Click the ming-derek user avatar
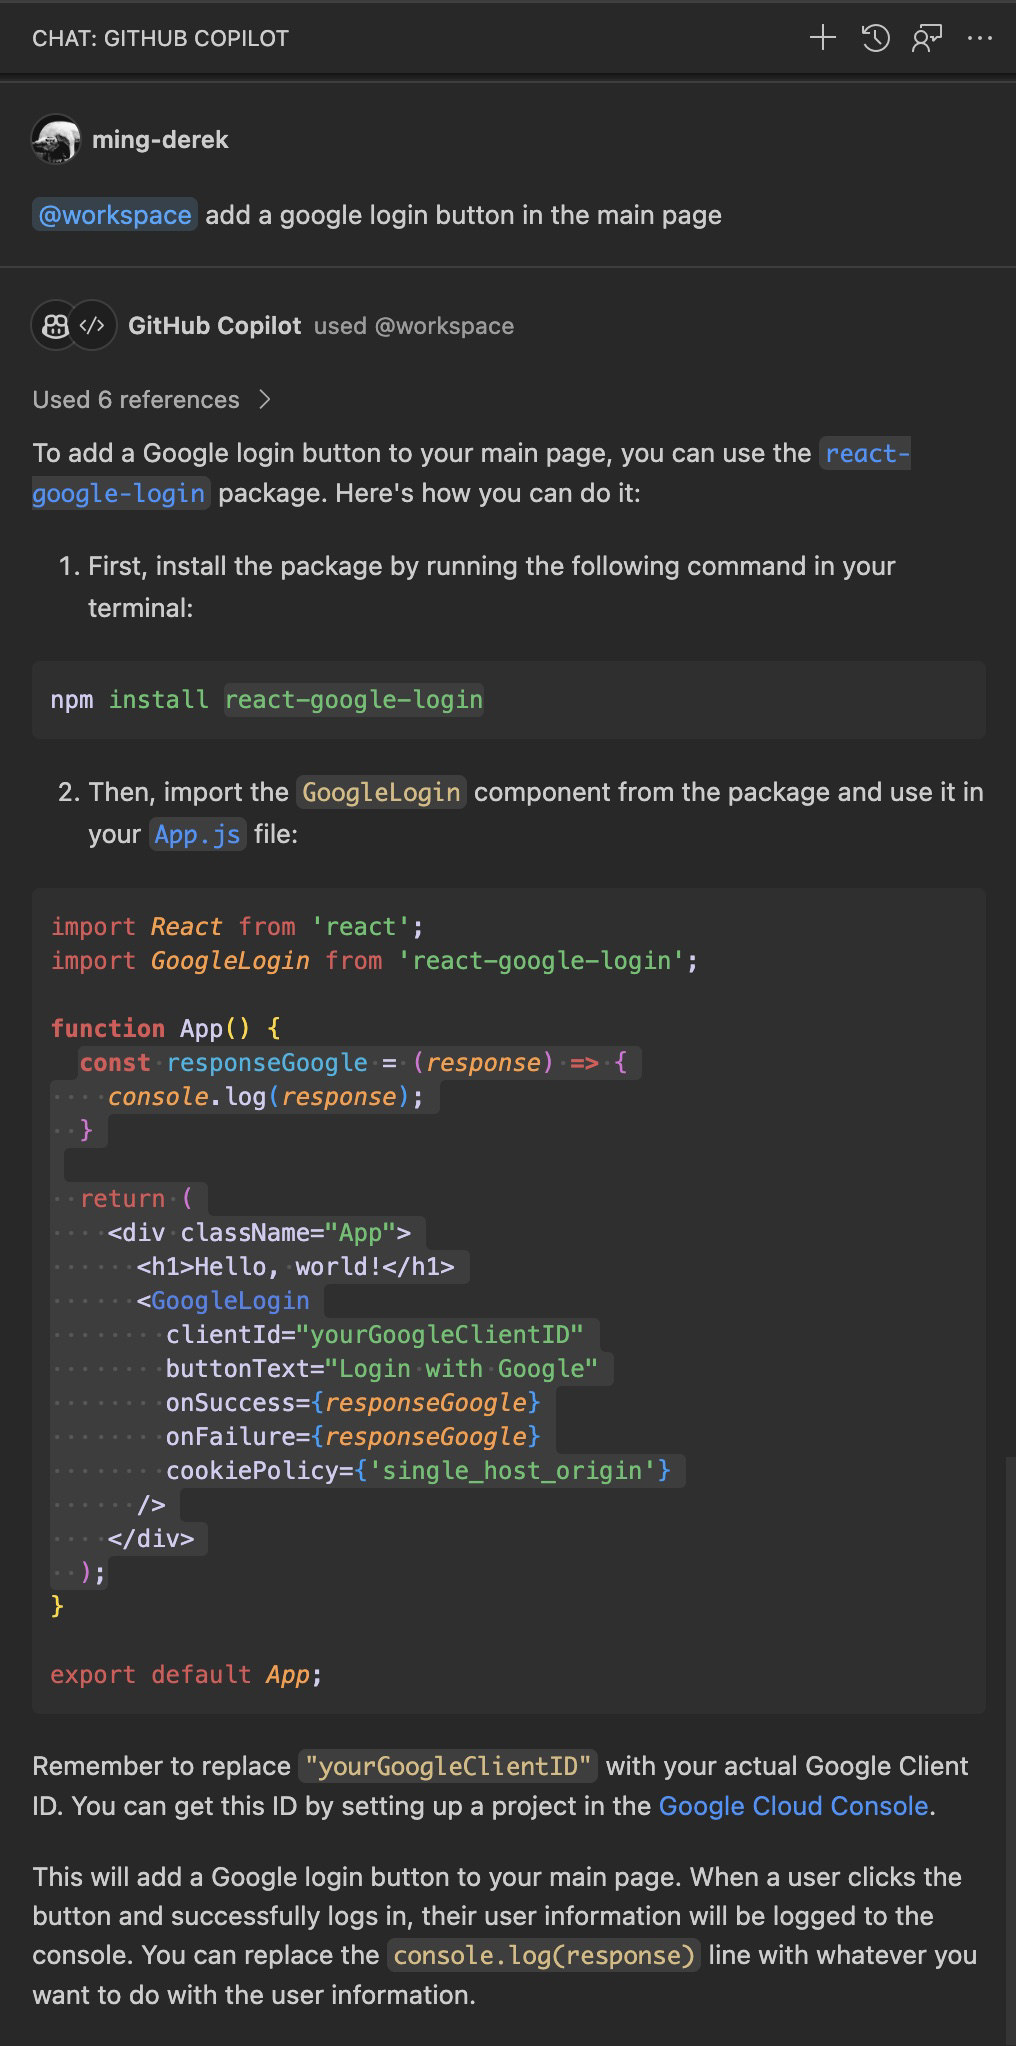Viewport: 1016px width, 2046px height. coord(56,140)
